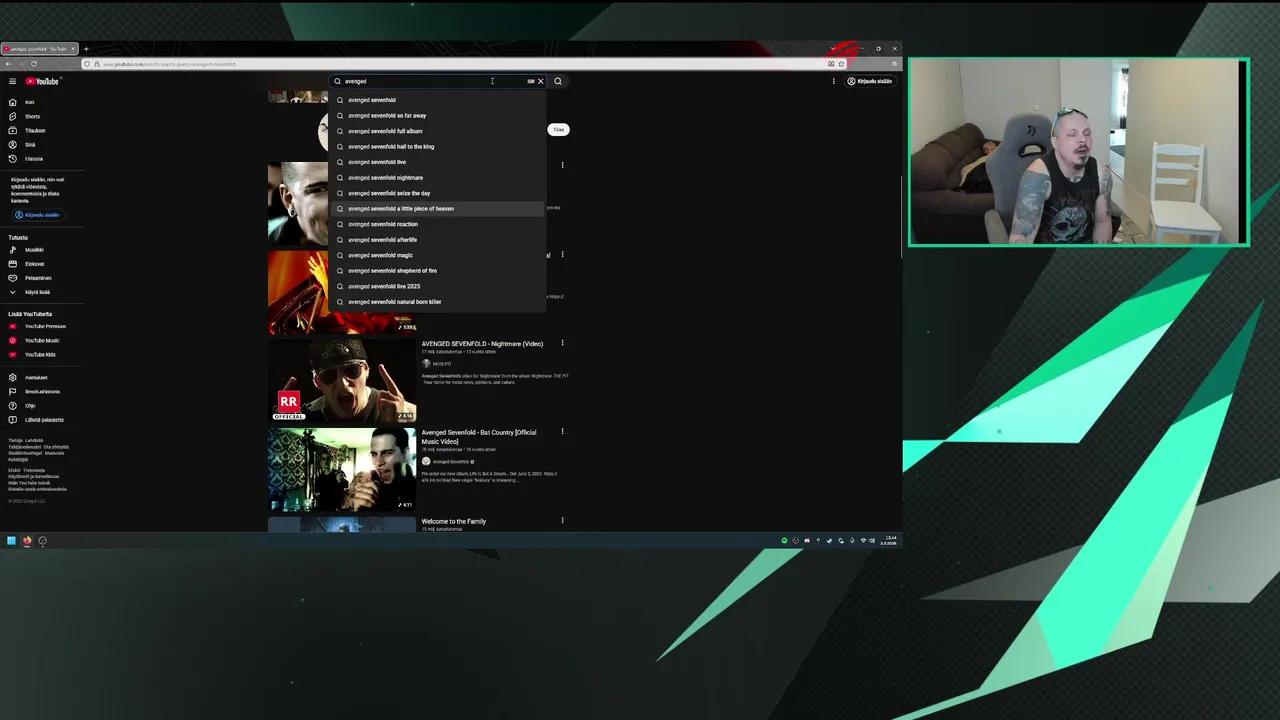Choose suggestion 'avenged sevenfold so far away'
Screen dimensions: 1280x720
(437, 115)
